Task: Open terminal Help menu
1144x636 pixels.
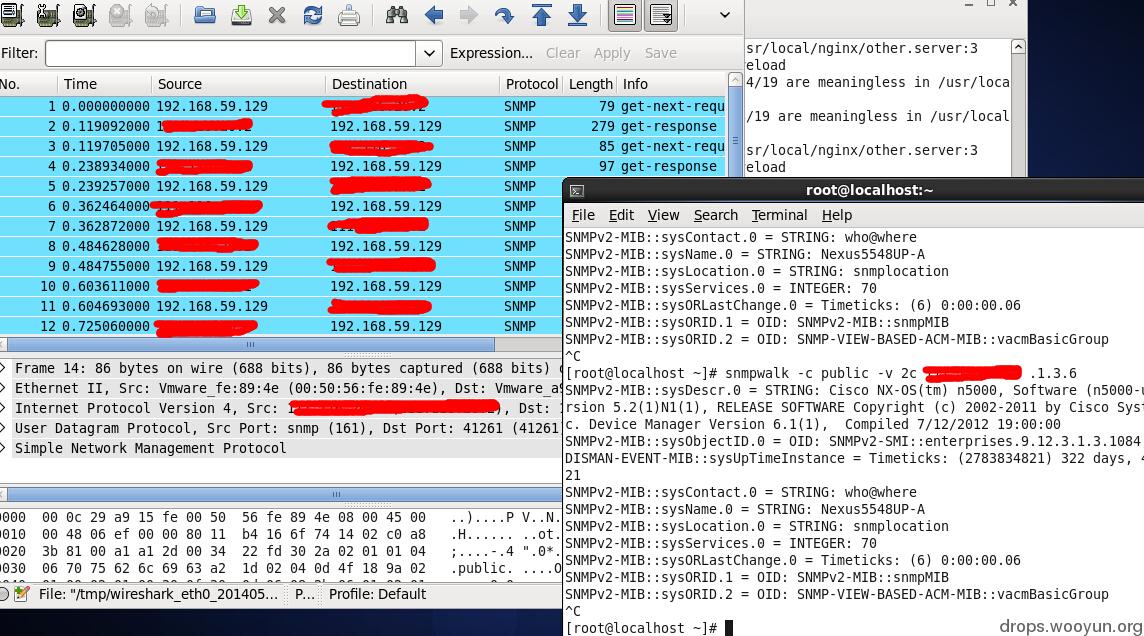Action: click(x=836, y=215)
